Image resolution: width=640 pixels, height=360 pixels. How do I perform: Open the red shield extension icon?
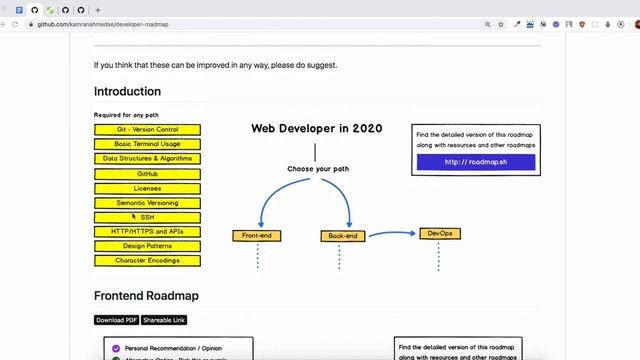[582, 24]
